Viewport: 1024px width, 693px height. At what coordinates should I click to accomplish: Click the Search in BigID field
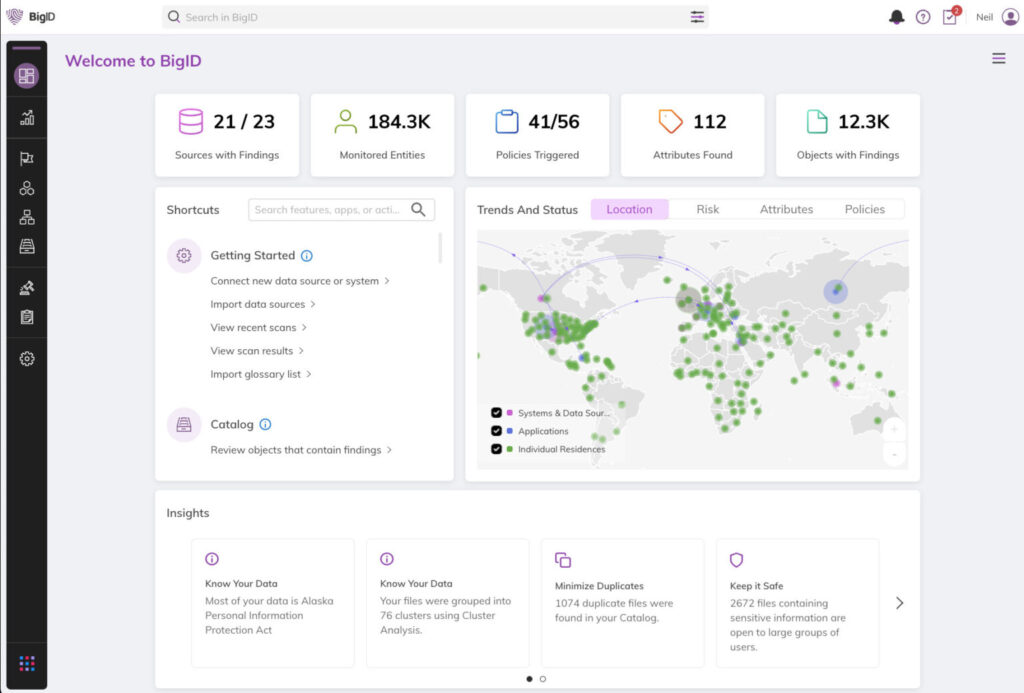tap(435, 17)
